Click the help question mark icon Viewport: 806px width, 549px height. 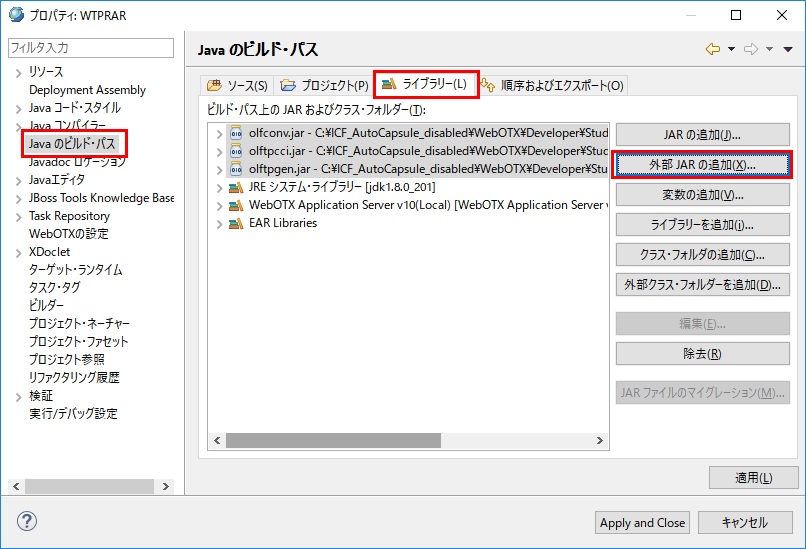pyautogui.click(x=28, y=521)
